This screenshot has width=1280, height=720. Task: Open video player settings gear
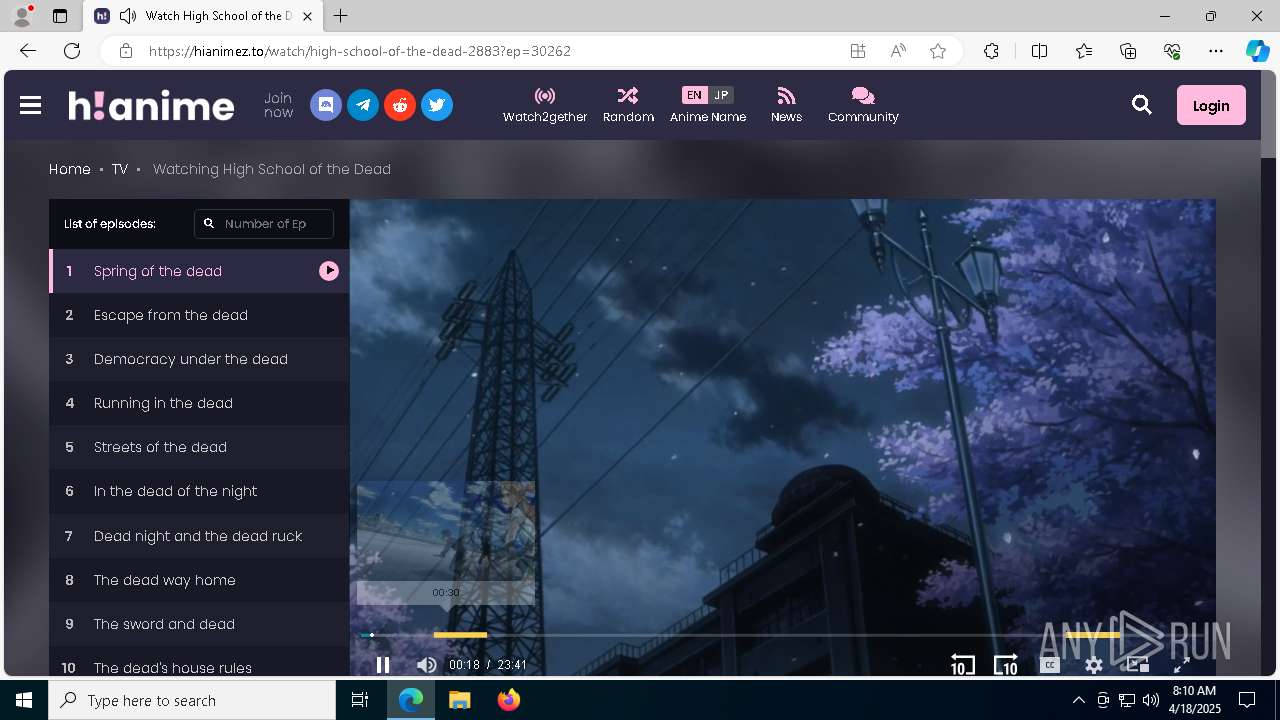[1094, 665]
